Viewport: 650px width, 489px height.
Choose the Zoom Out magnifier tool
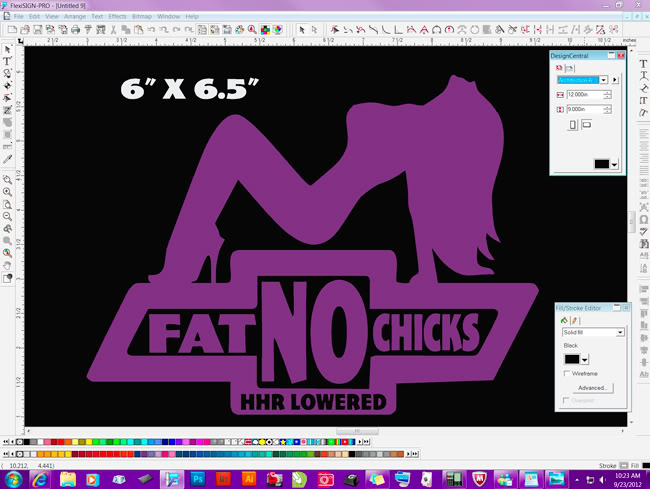[x=7, y=216]
